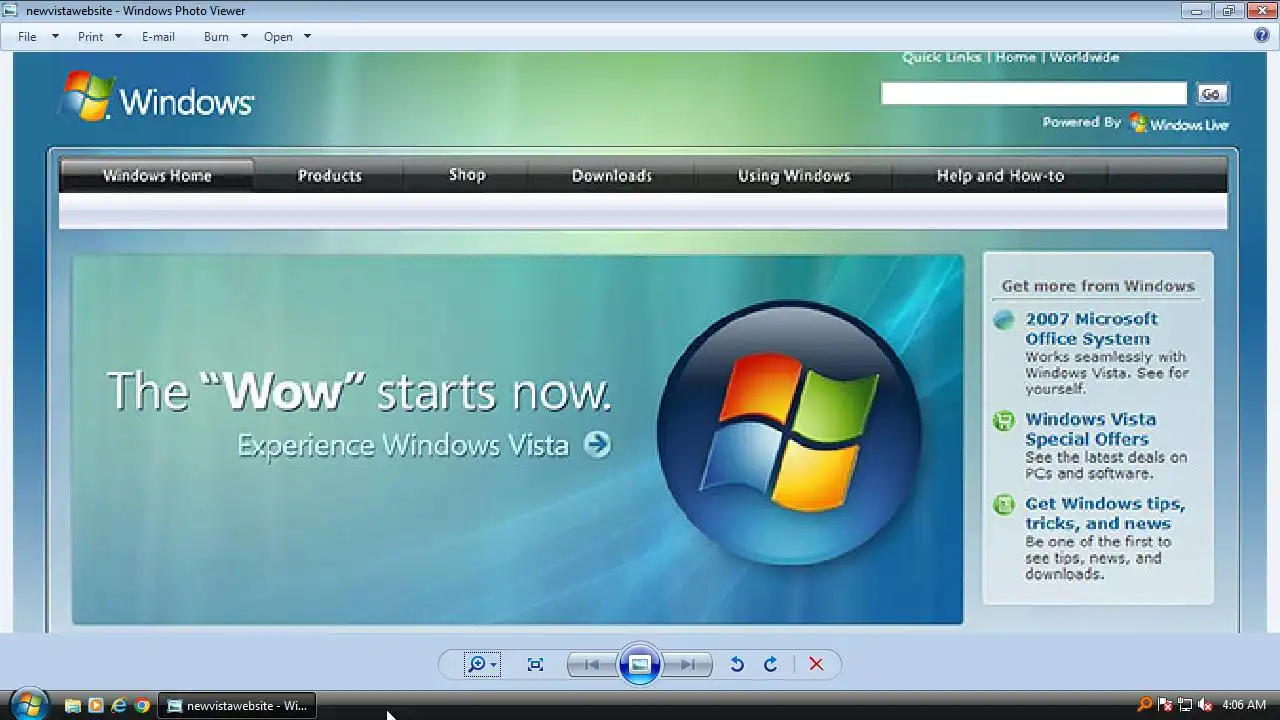Open the network status tray icon
Viewport: 1280px width, 720px height.
[1185, 705]
